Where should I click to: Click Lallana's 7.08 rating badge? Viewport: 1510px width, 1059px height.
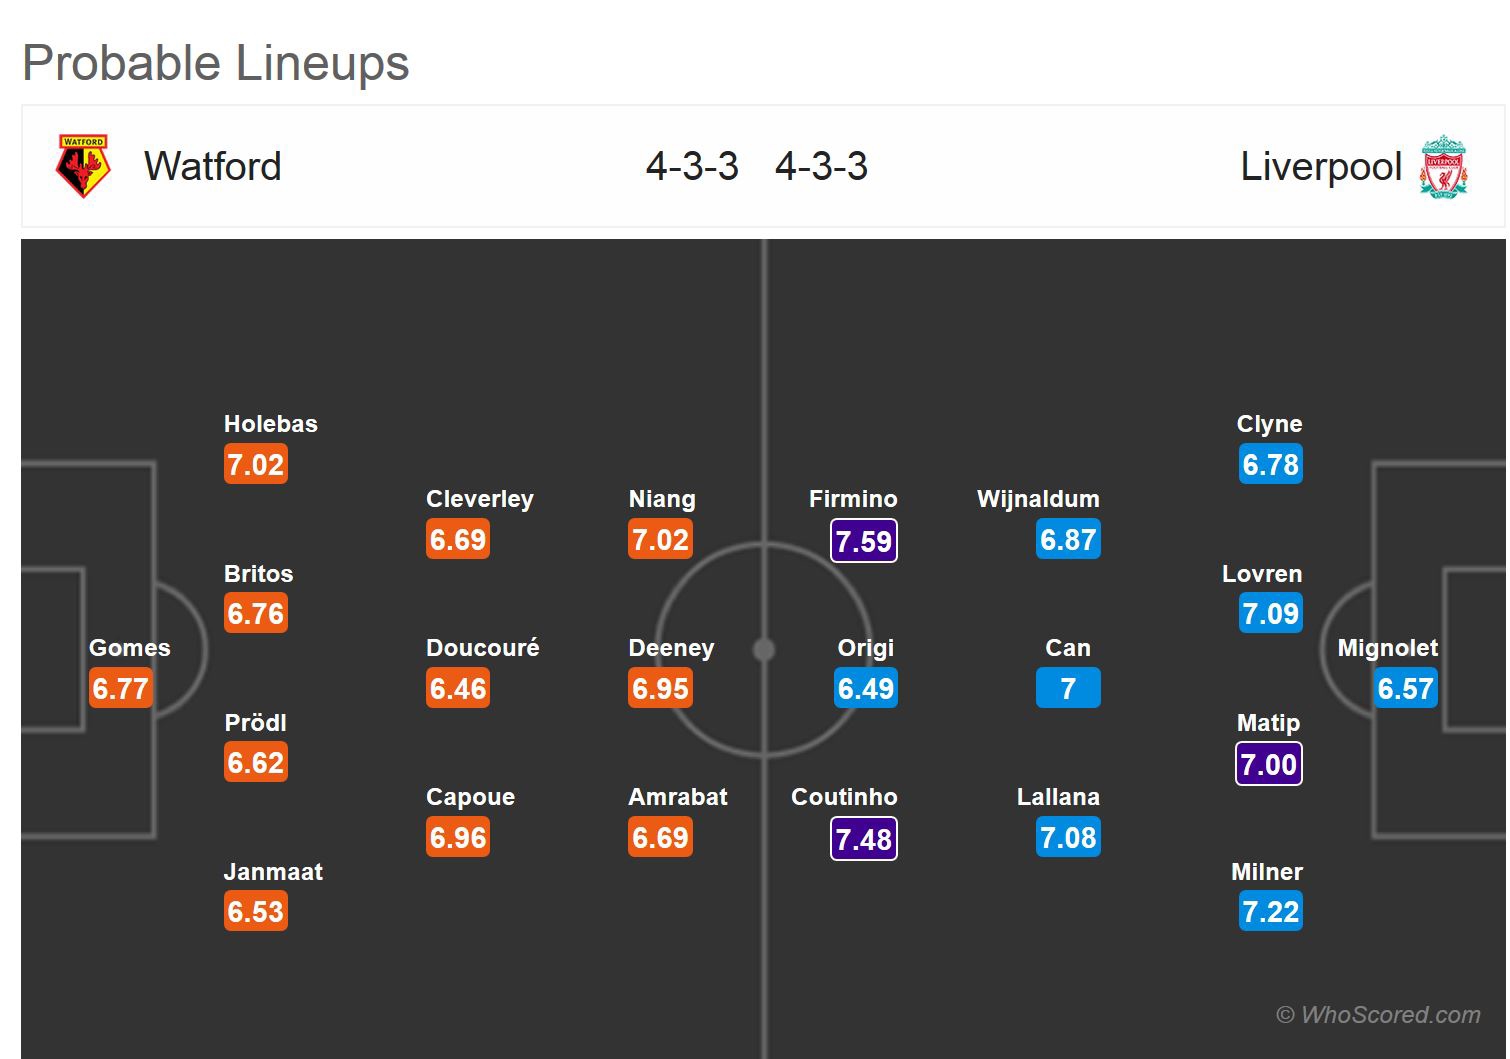point(1068,838)
